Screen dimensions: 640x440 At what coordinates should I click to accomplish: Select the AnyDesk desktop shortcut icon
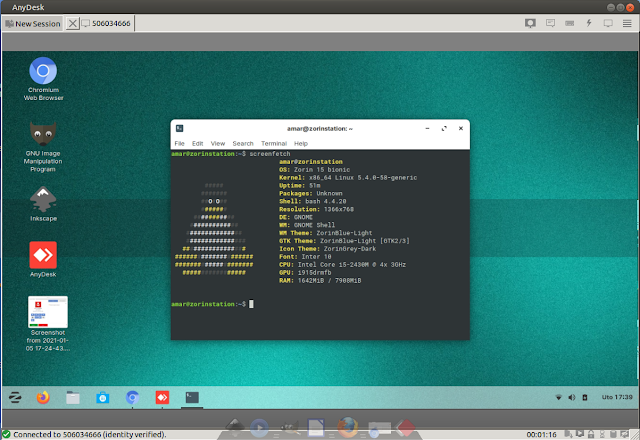[43, 259]
